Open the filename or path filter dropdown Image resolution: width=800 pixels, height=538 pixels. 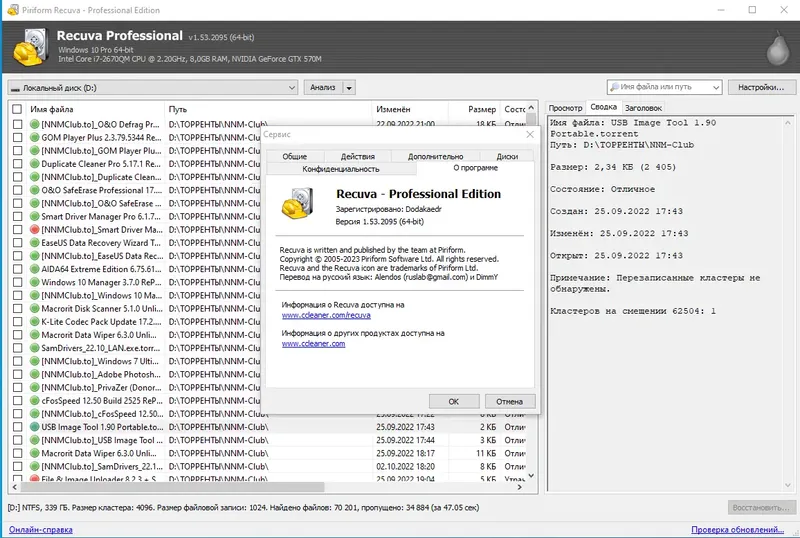[716, 87]
